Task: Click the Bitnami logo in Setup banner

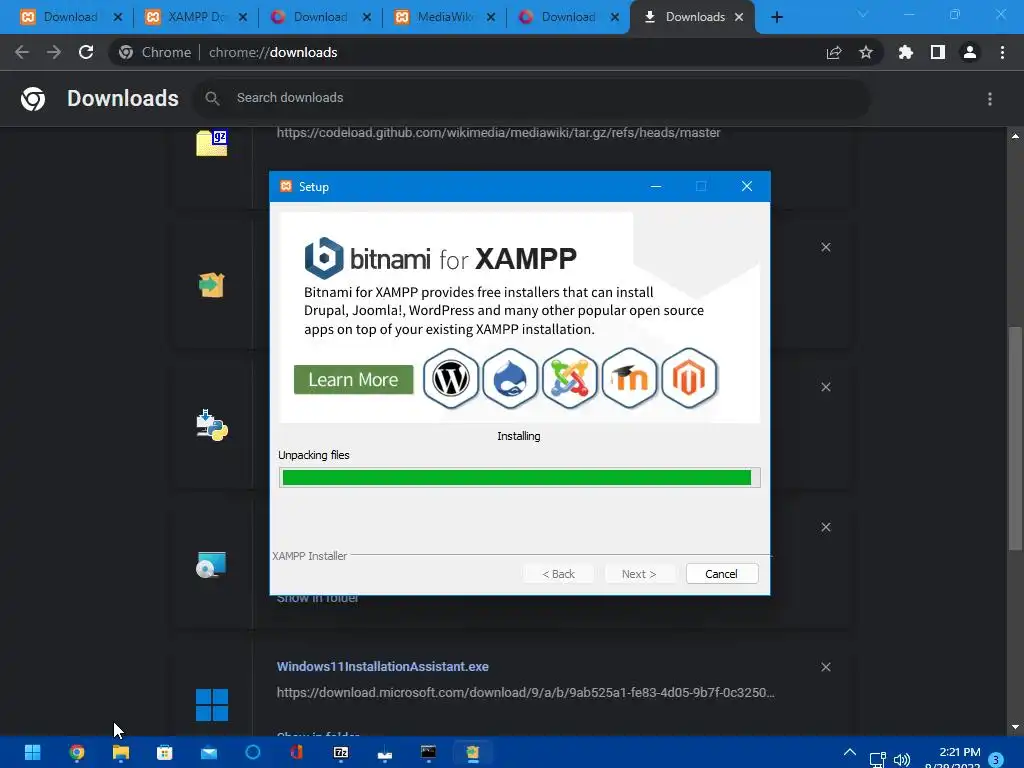Action: 323,258
